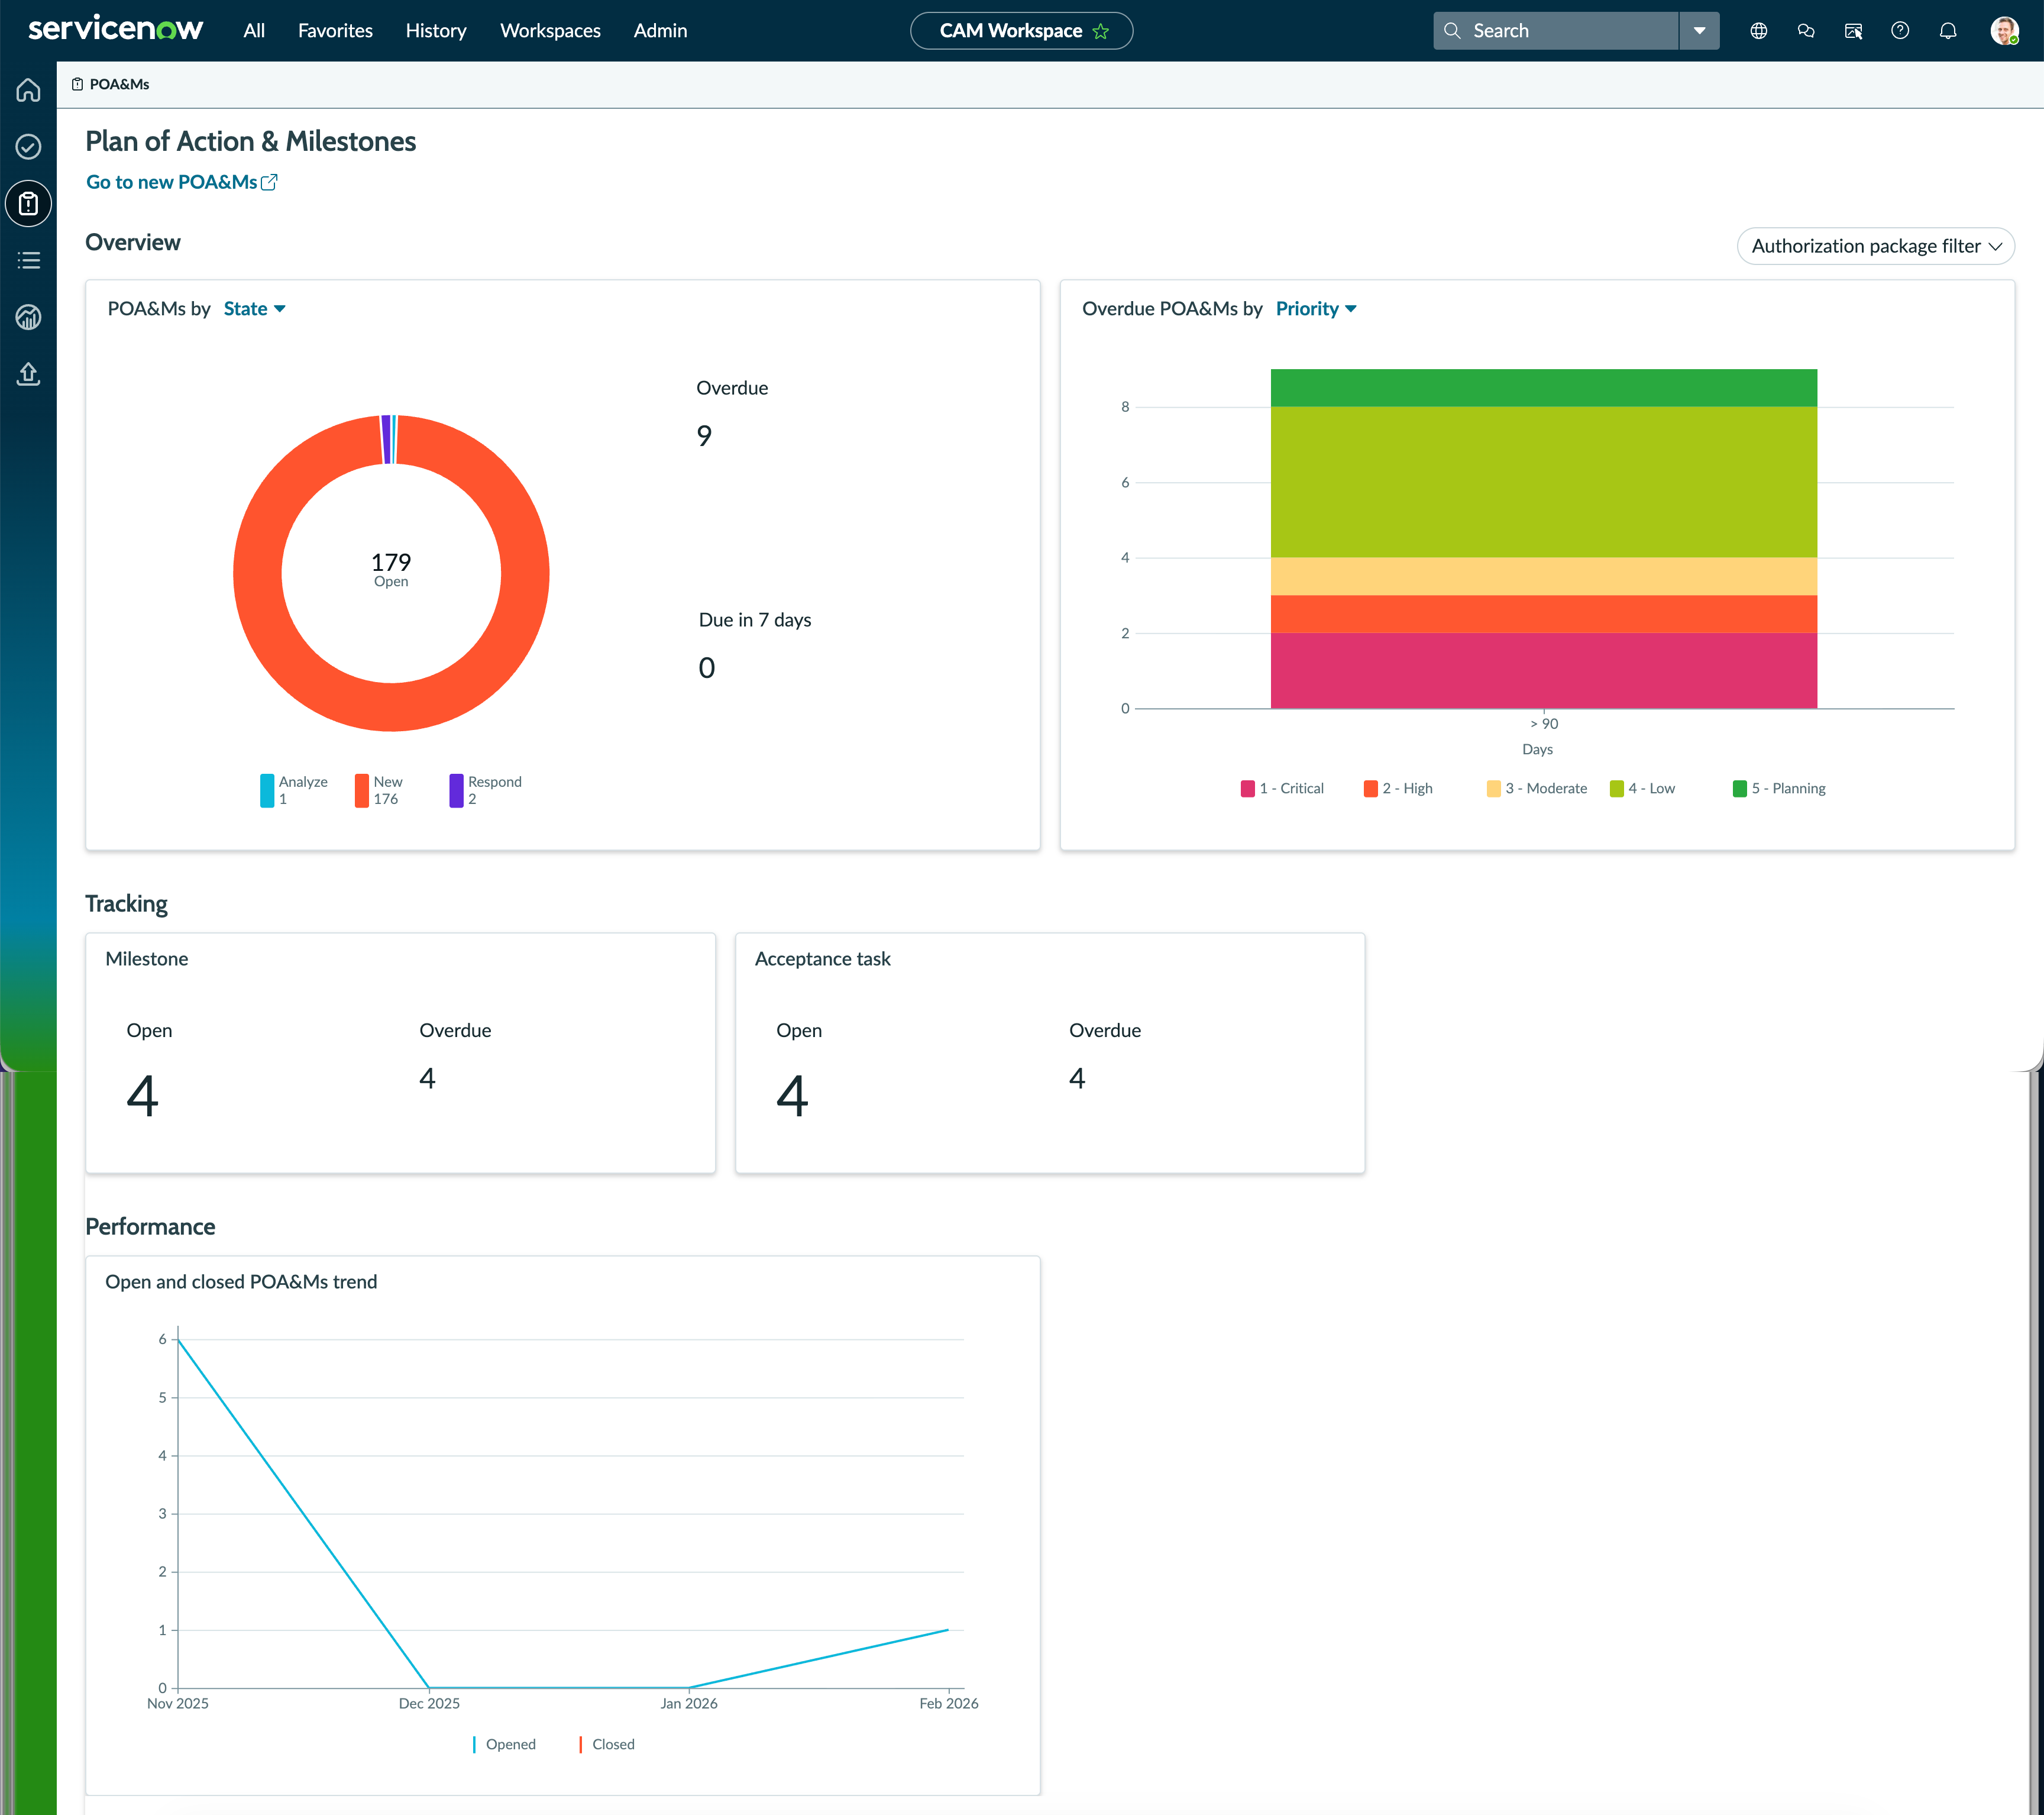
Task: Click the CAM Workspace title pill
Action: [x=1021, y=31]
